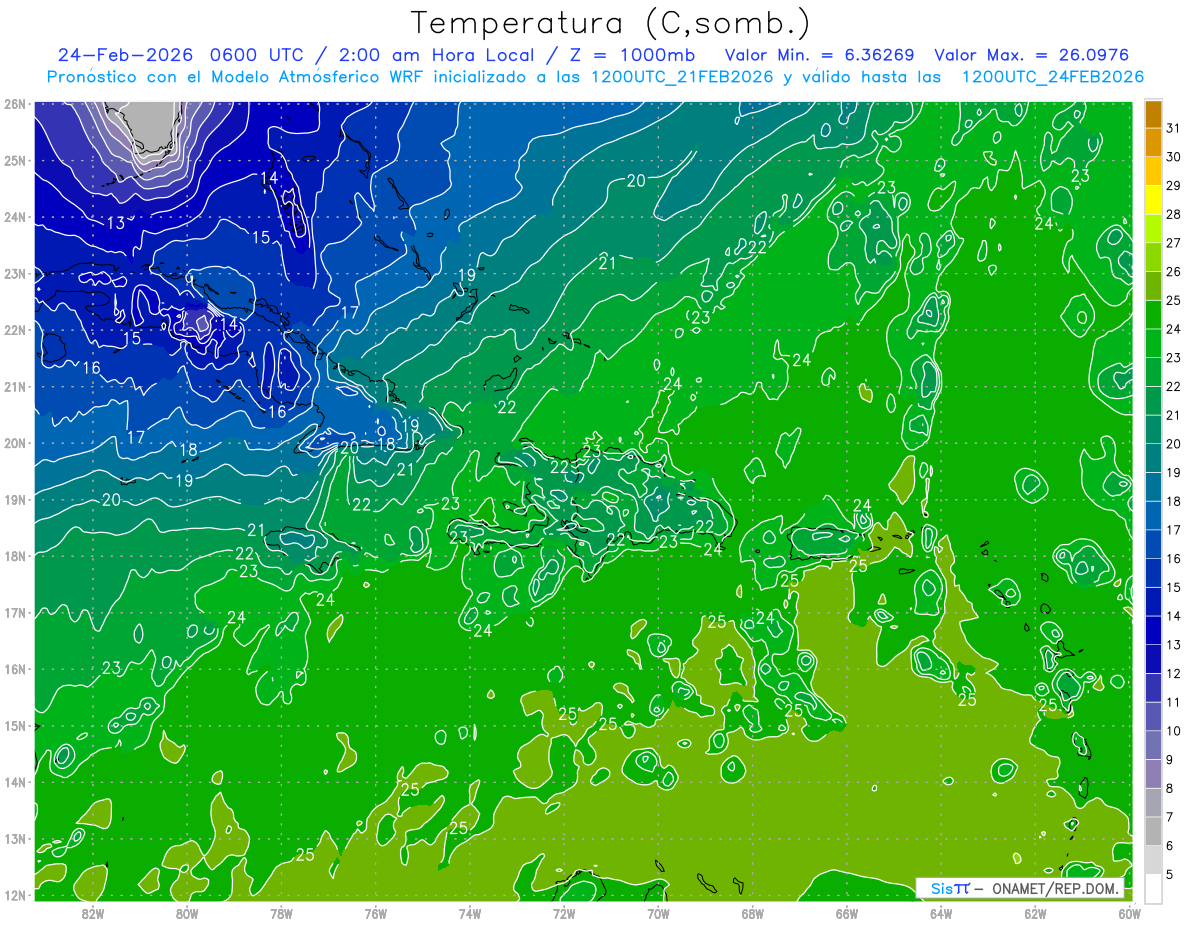Click the '12' color bar label
1200x927 pixels.
[x=1174, y=673]
